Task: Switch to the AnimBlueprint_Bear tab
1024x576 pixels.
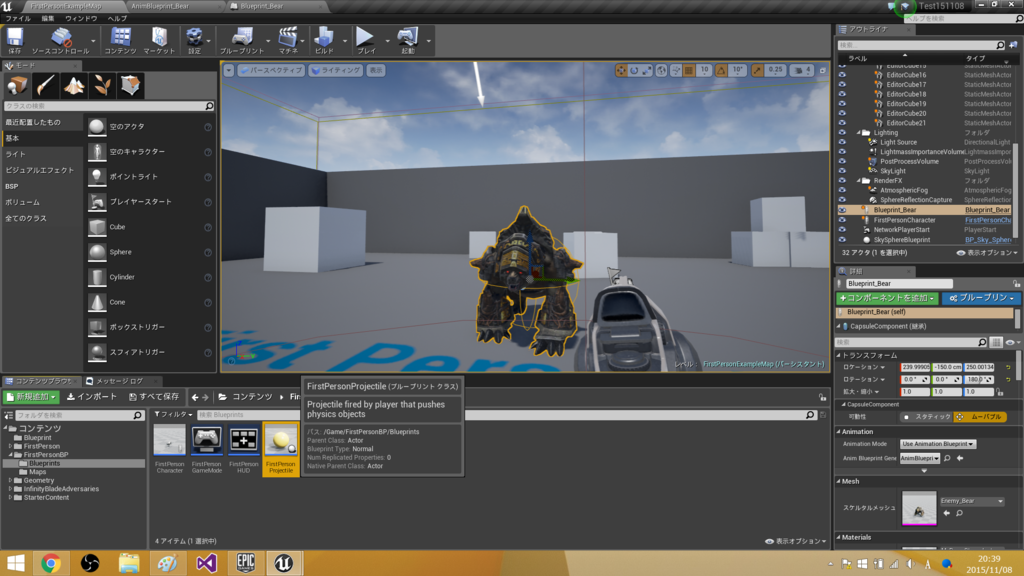Action: point(160,6)
